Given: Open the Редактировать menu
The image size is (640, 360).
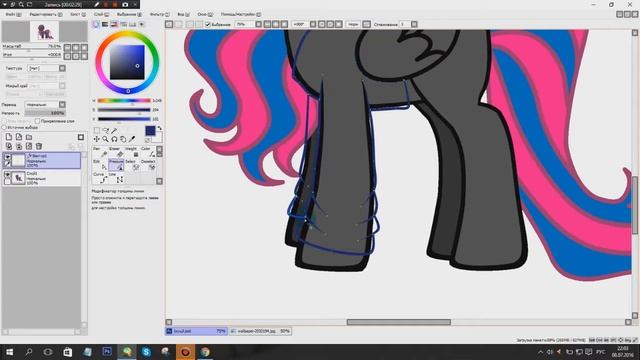Looking at the screenshot, I should (x=46, y=14).
